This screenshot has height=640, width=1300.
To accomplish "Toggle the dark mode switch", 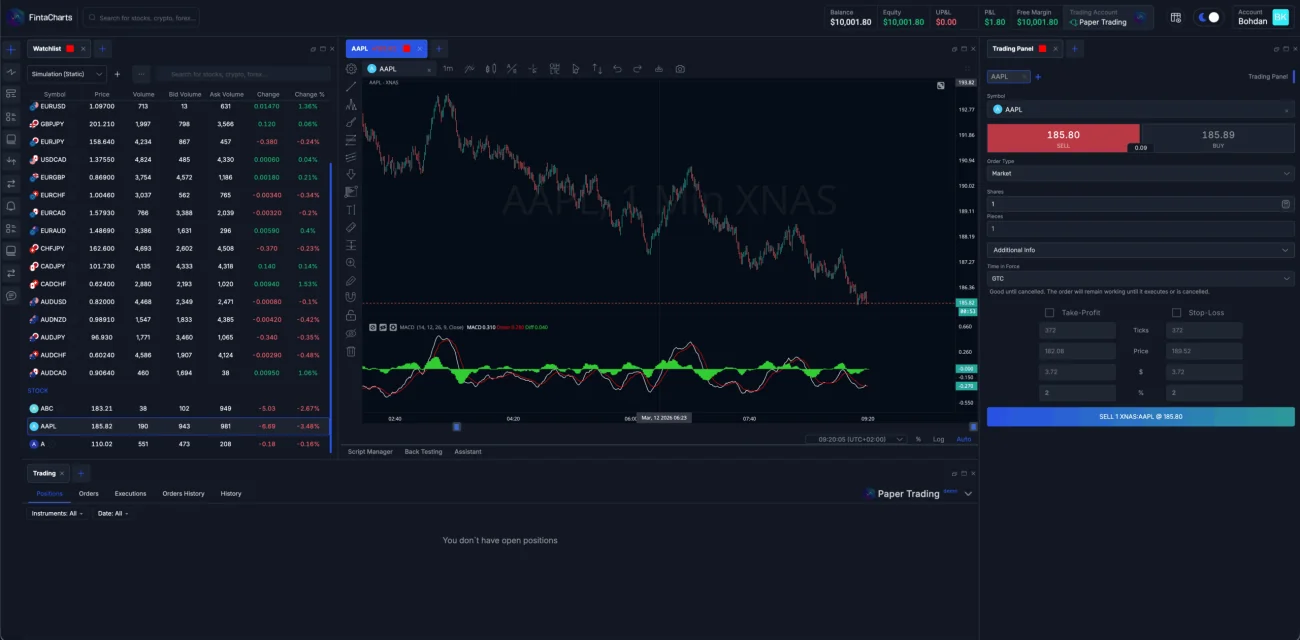I will pyautogui.click(x=1209, y=18).
